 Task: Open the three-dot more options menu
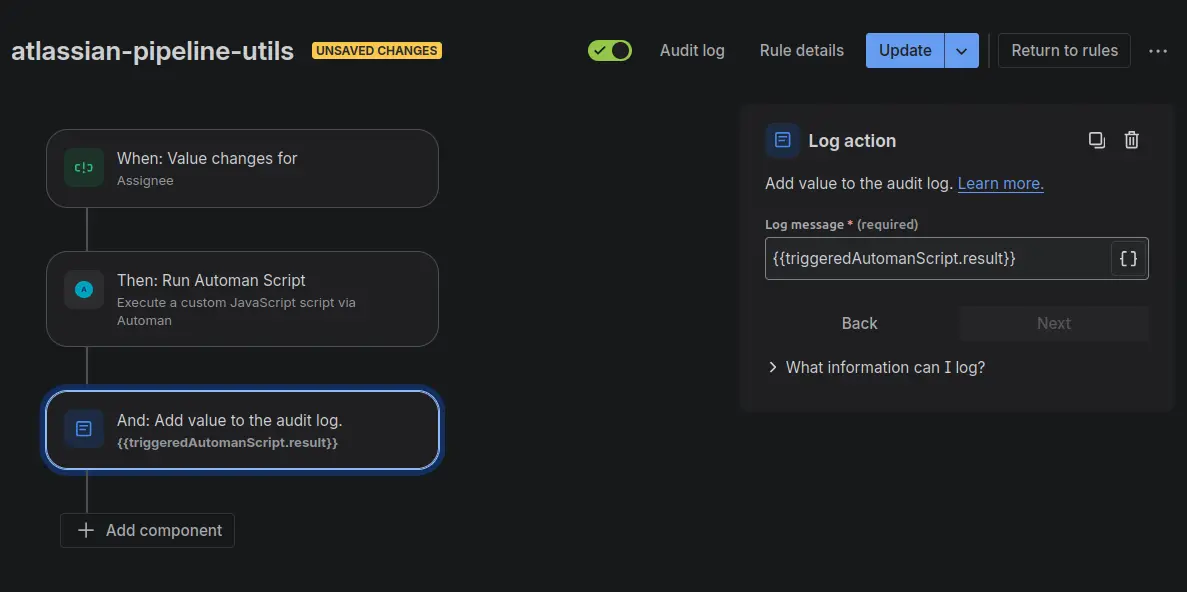(x=1158, y=51)
